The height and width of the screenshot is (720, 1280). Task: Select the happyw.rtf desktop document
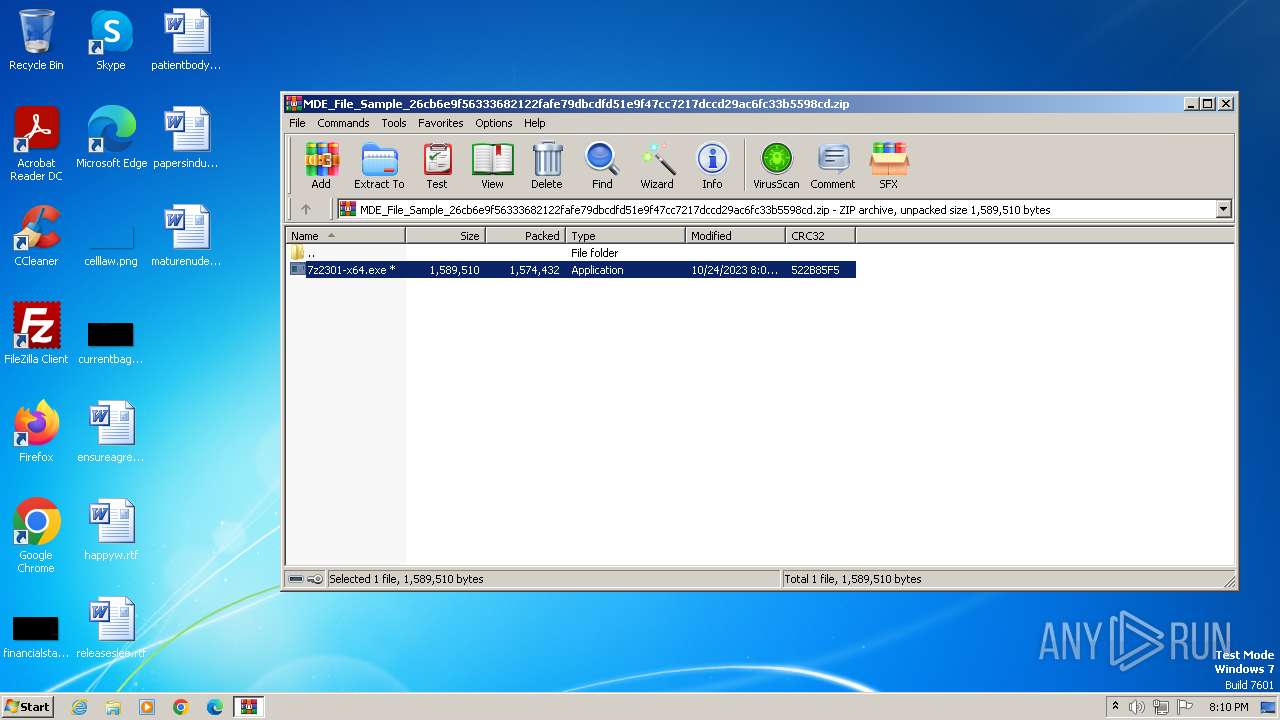(x=111, y=530)
